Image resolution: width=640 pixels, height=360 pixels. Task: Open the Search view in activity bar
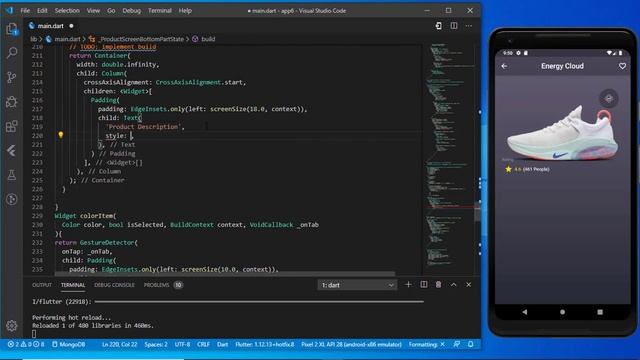(x=12, y=53)
